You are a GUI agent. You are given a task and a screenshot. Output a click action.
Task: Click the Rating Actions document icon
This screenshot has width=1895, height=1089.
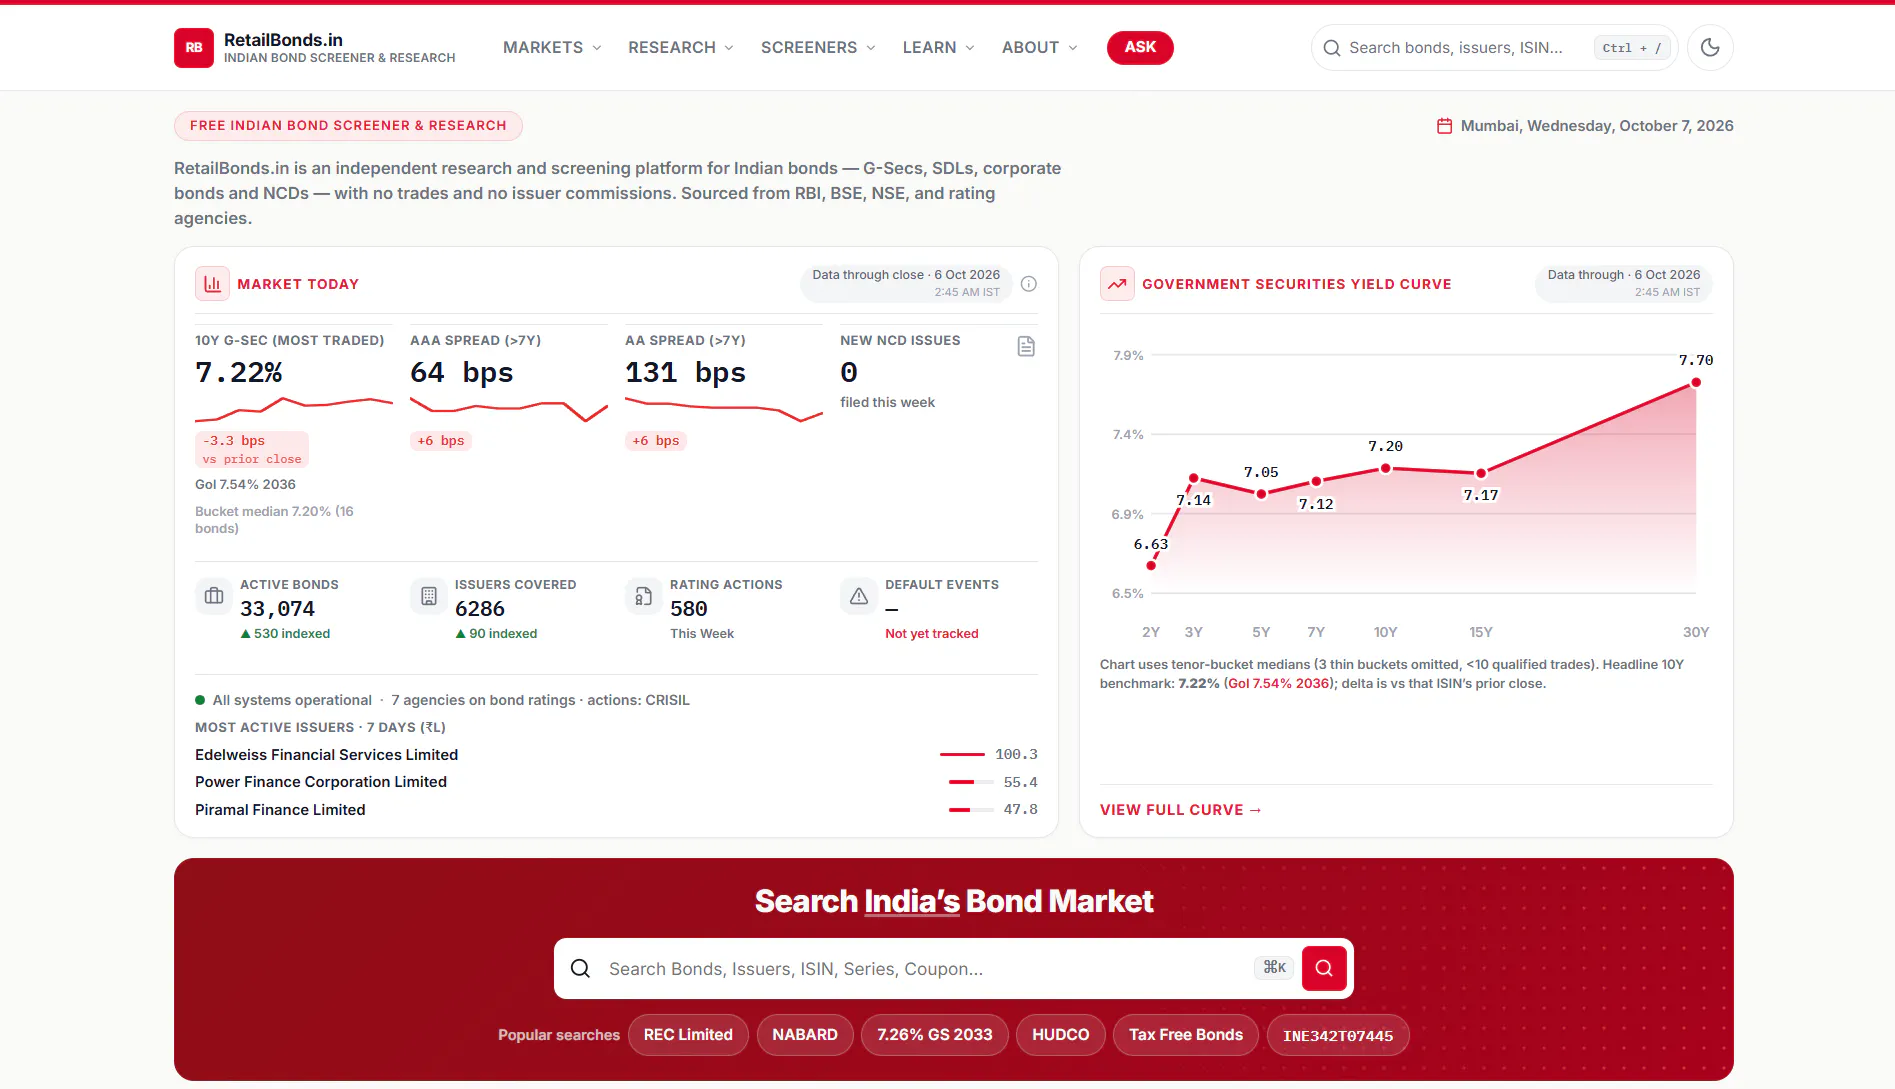[x=644, y=596]
